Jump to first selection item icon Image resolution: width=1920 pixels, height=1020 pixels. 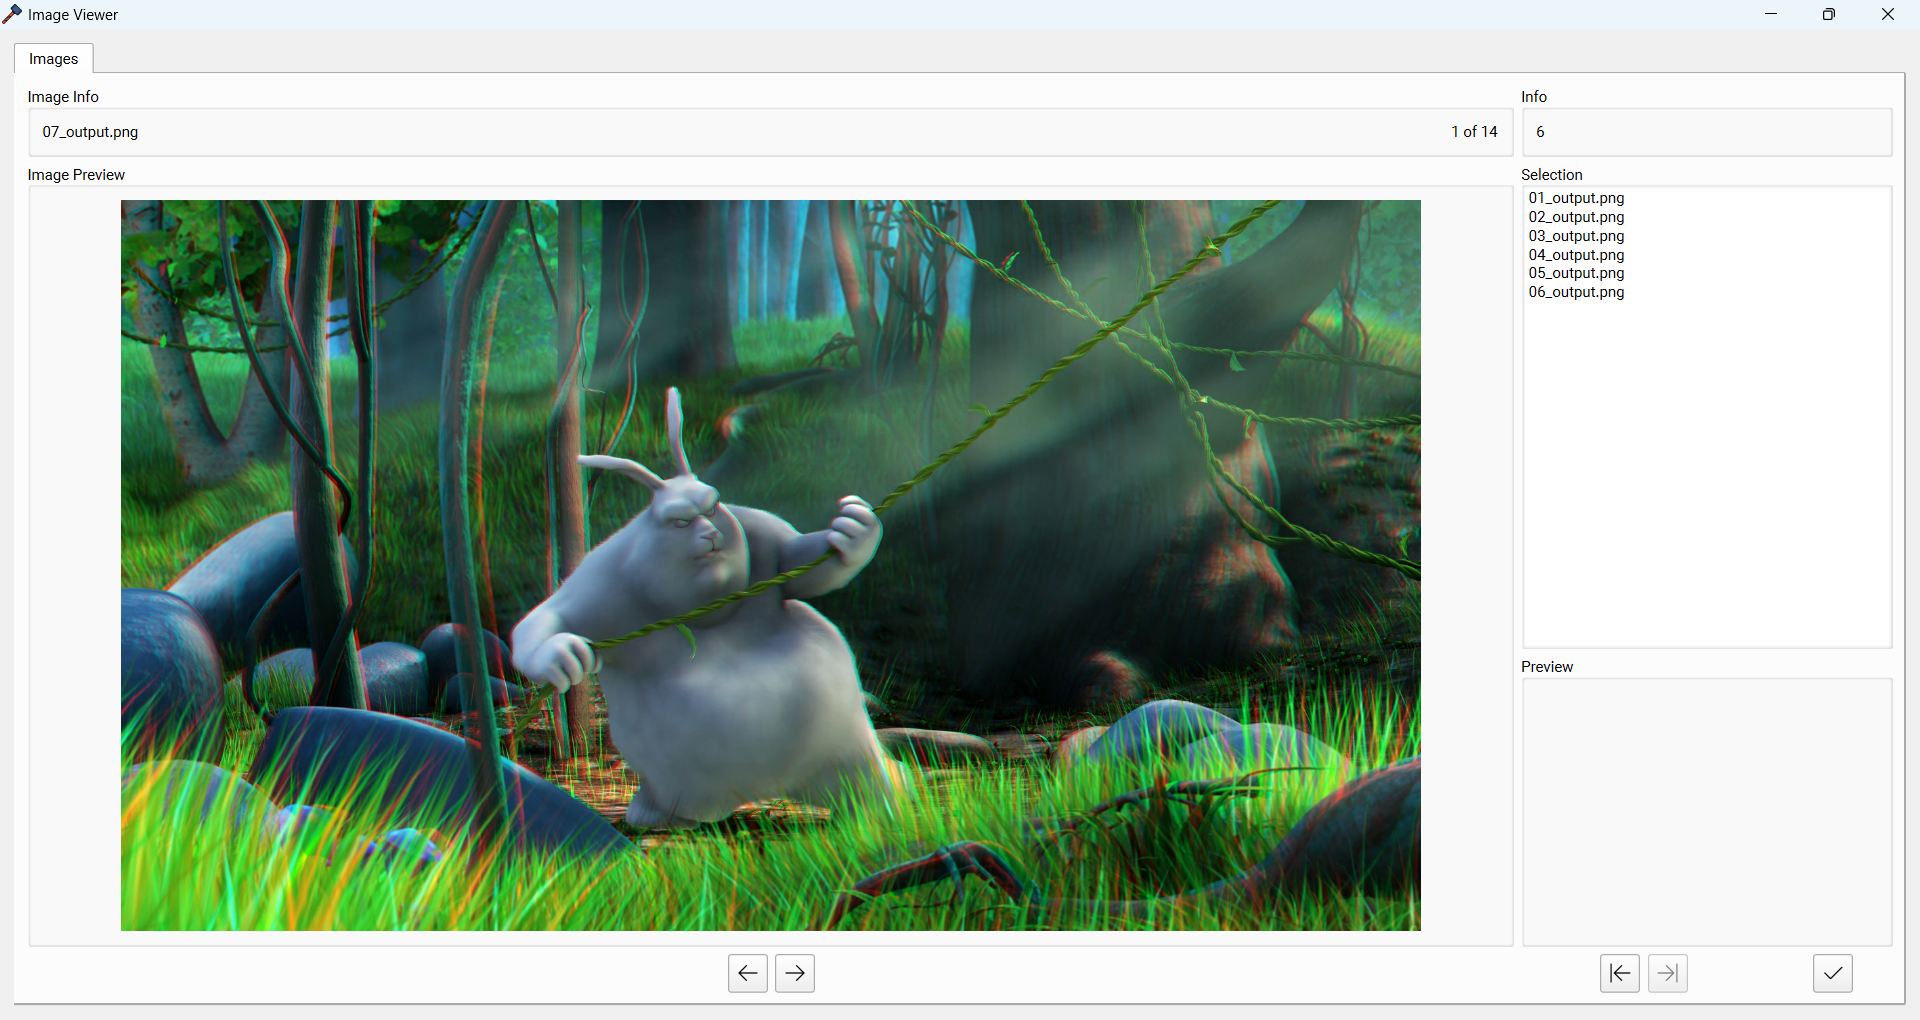[1619, 973]
